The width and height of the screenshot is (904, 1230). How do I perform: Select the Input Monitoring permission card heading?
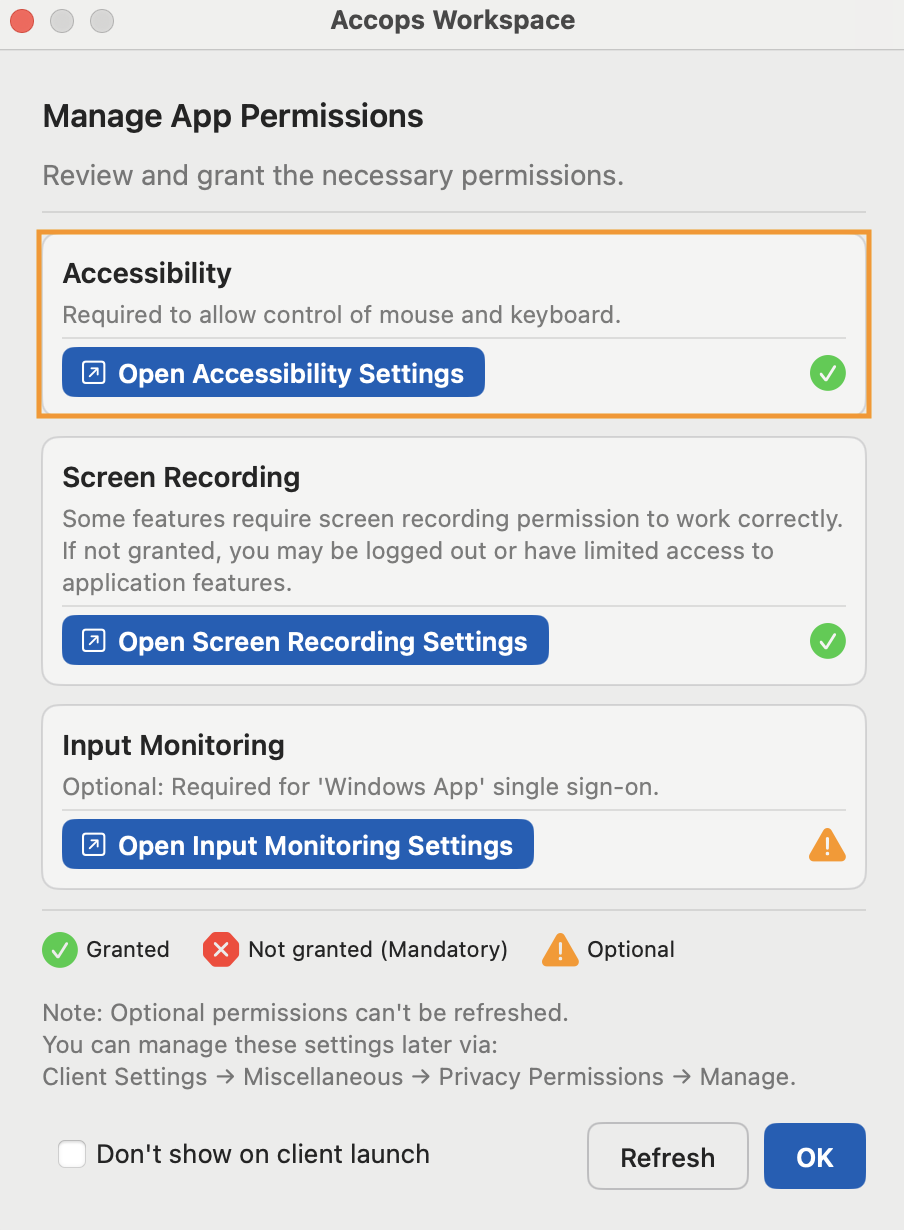[173, 745]
